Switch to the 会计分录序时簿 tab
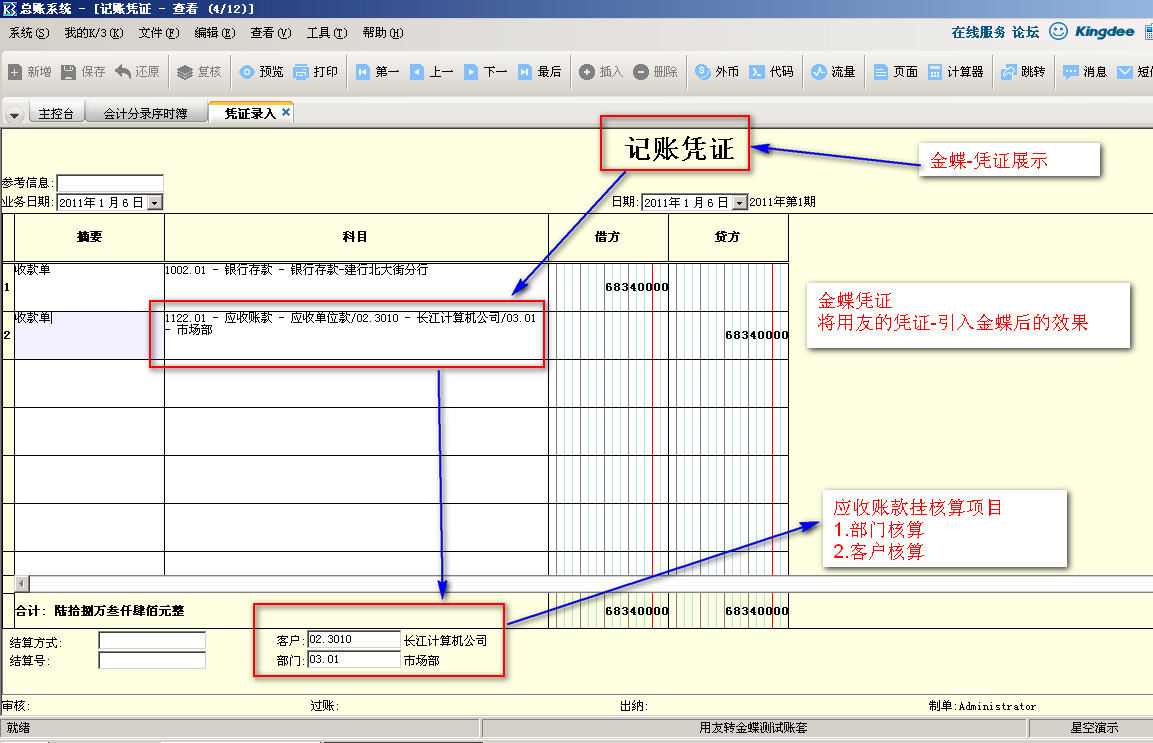This screenshot has height=743, width=1153. (x=145, y=114)
